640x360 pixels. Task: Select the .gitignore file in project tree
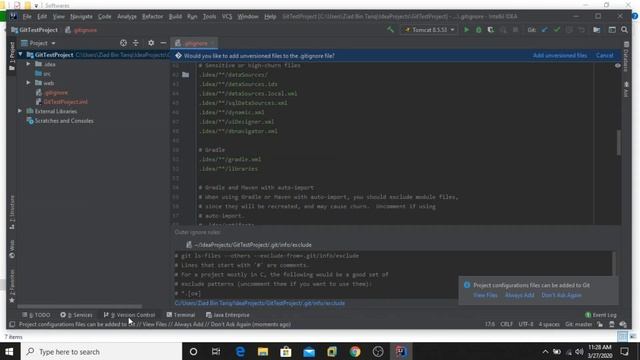coord(56,92)
